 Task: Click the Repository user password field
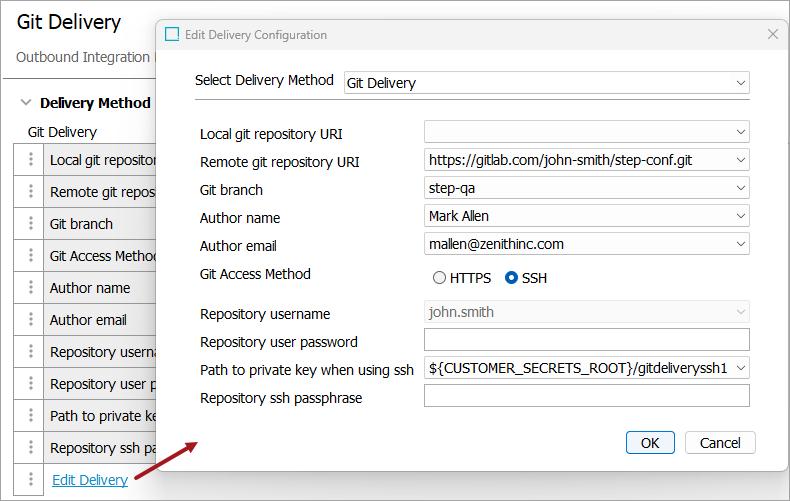click(586, 341)
